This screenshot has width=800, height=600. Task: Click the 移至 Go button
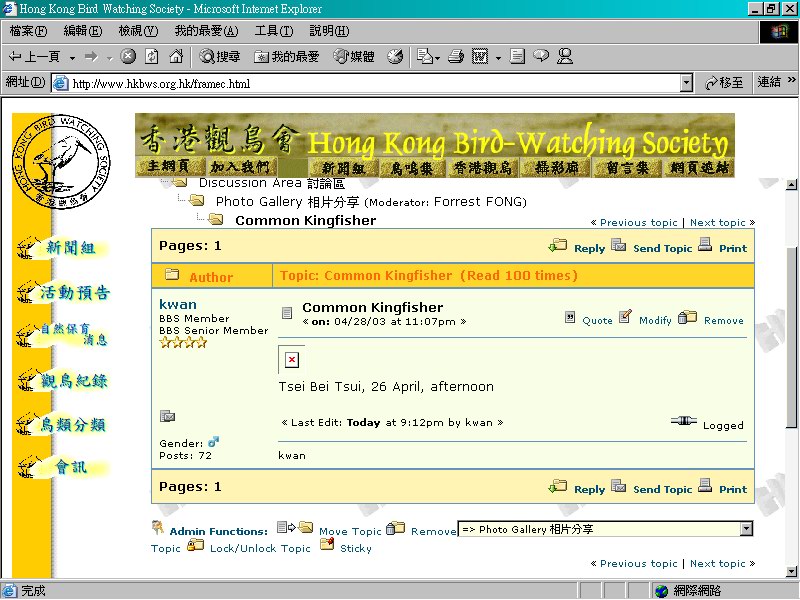pyautogui.click(x=723, y=83)
